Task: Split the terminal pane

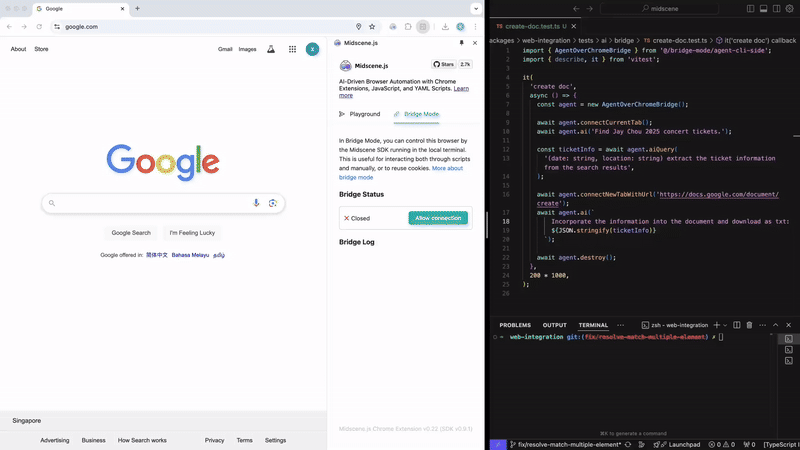Action: tap(737, 325)
